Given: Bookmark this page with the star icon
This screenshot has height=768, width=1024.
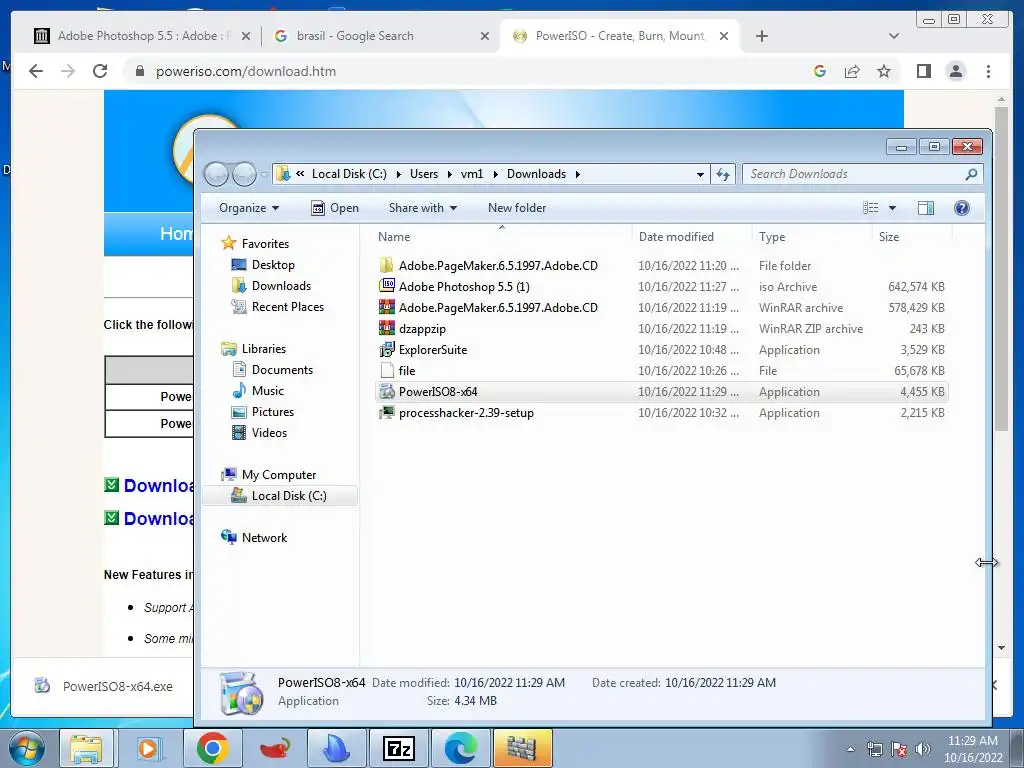Looking at the screenshot, I should coord(884,71).
